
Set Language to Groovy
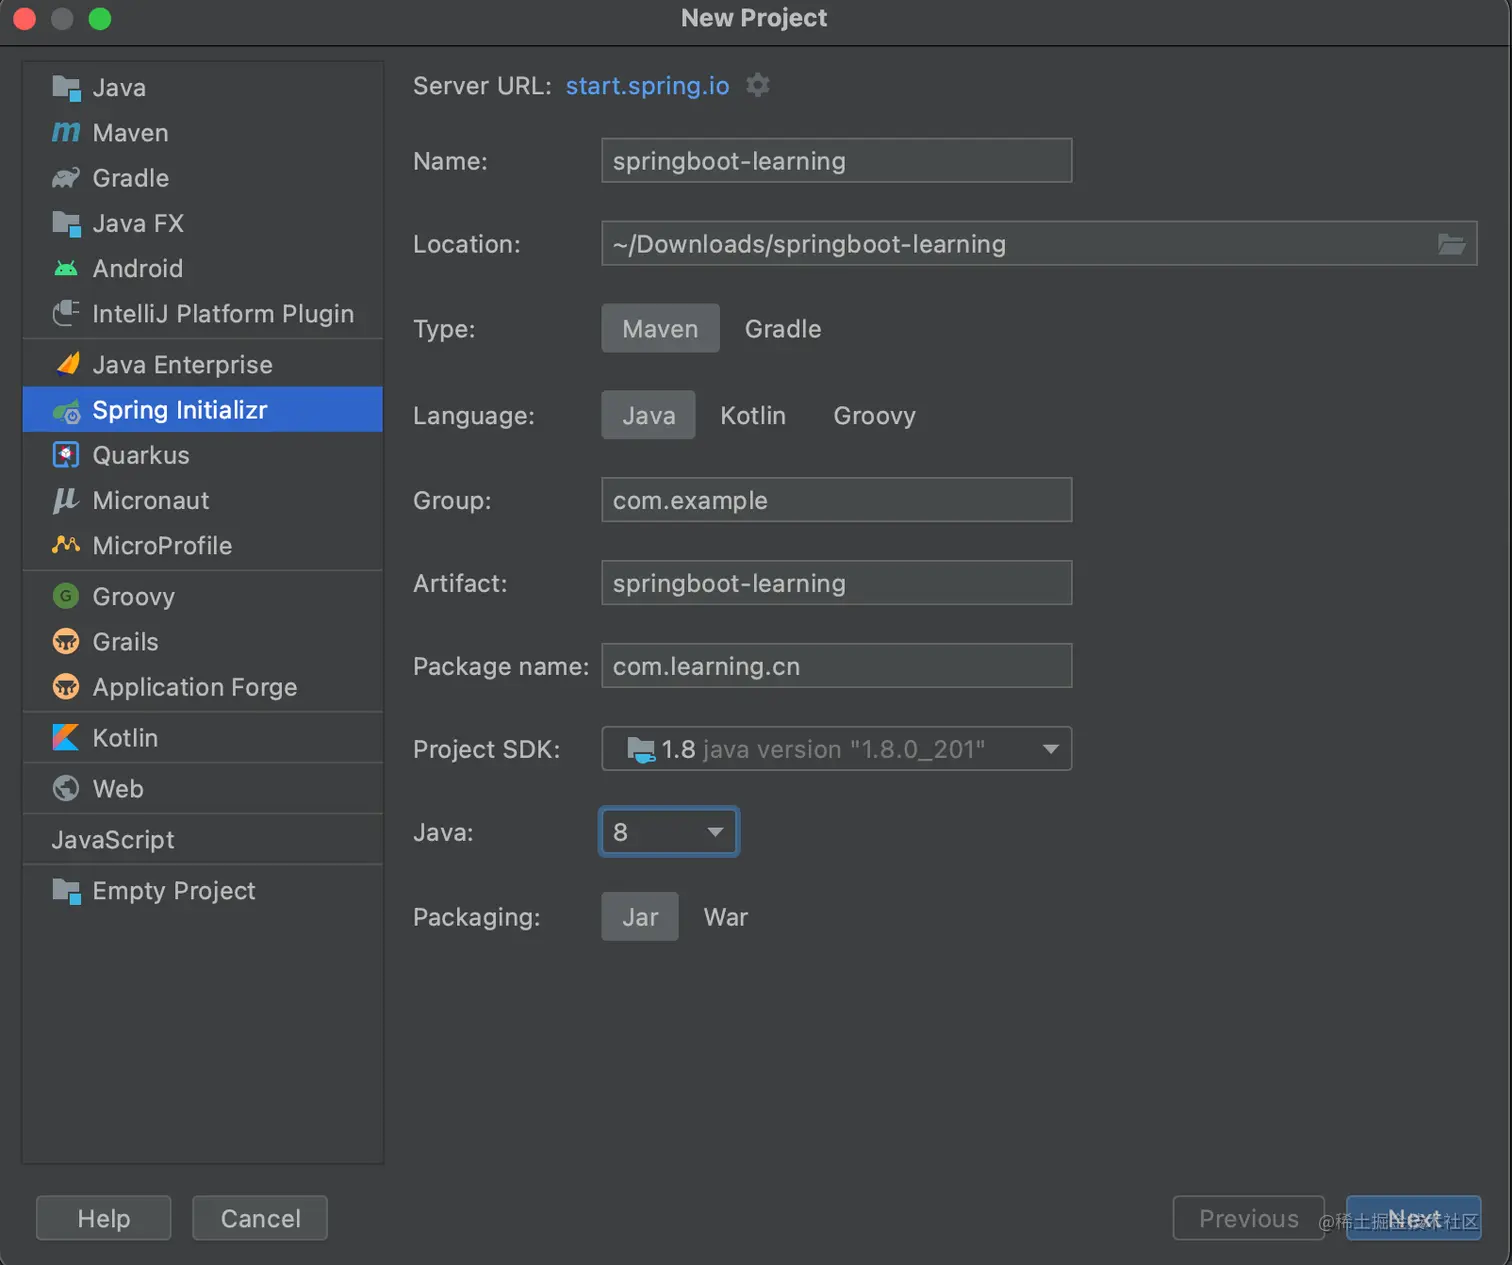click(x=875, y=416)
